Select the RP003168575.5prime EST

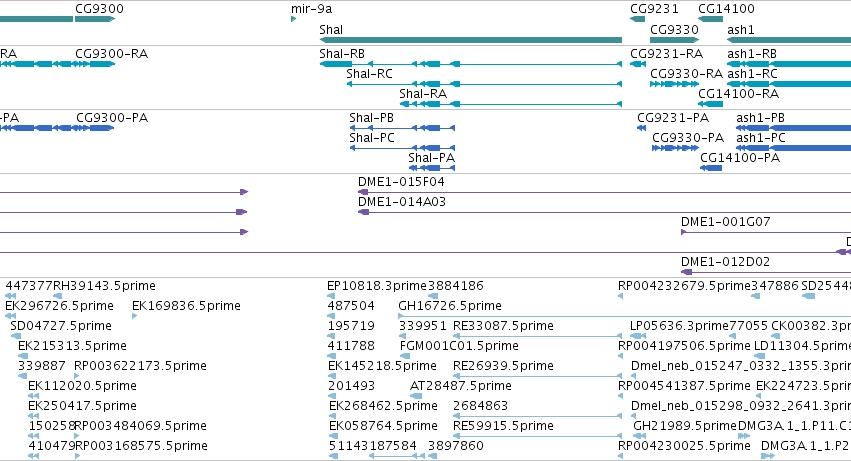tap(78, 456)
